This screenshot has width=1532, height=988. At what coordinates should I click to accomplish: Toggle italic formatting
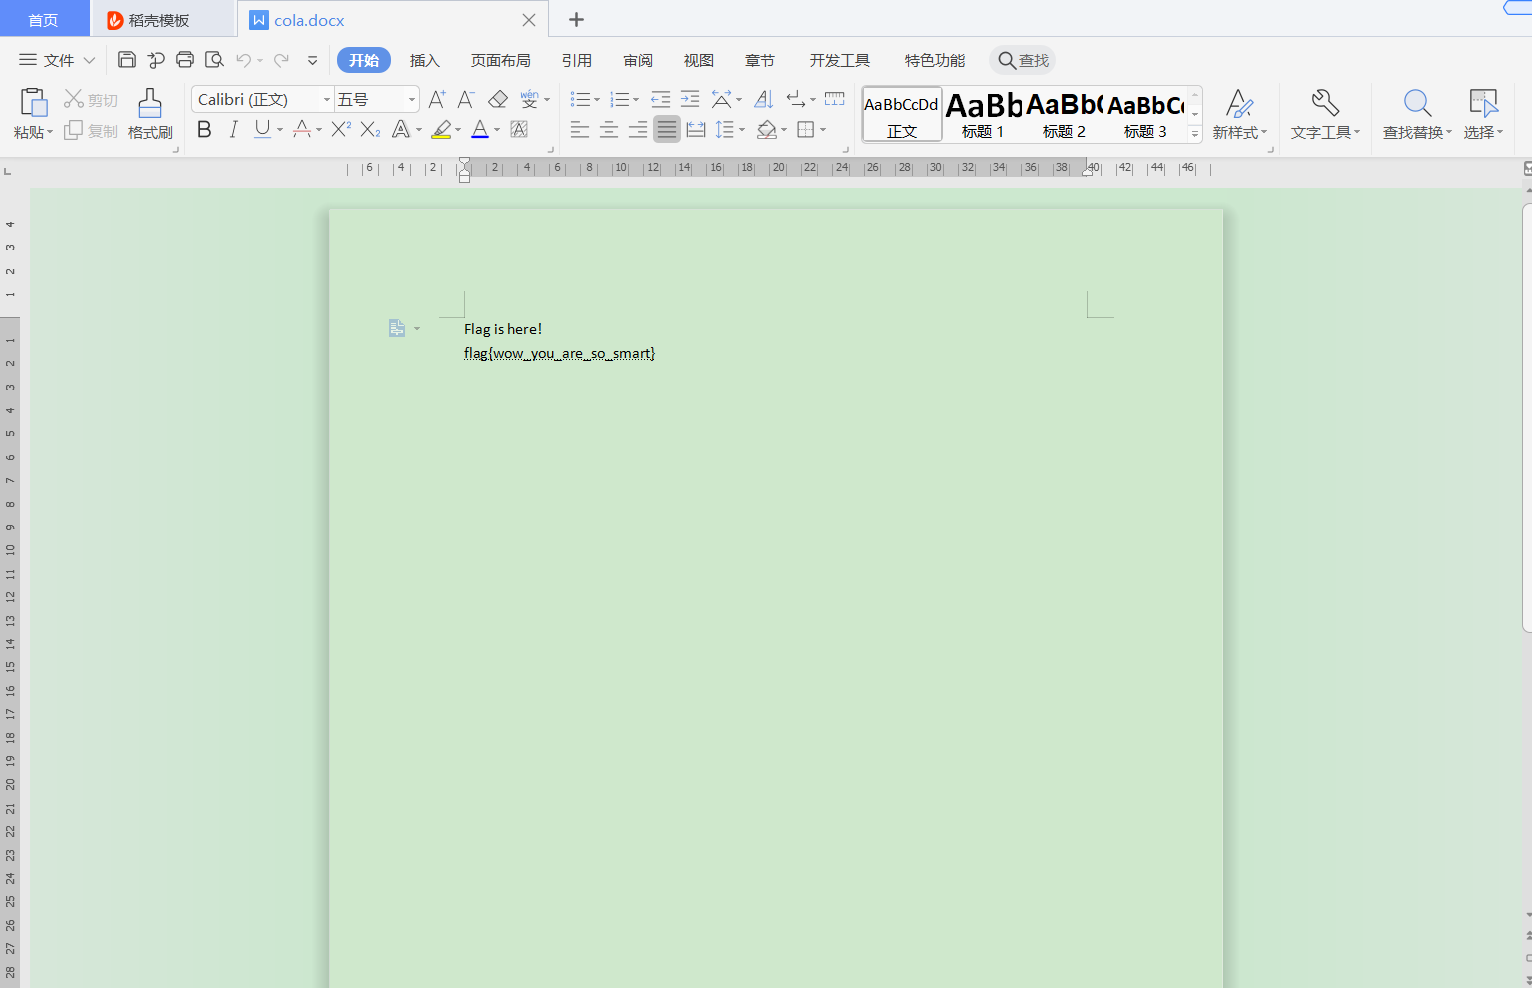233,129
